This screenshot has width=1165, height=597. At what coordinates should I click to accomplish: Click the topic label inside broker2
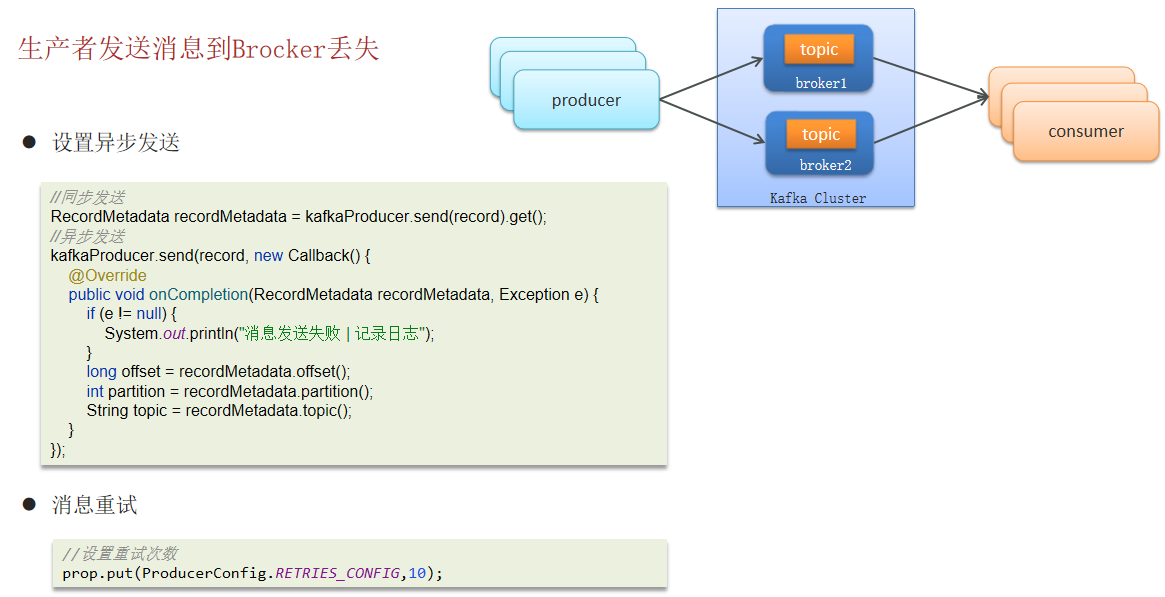820,134
